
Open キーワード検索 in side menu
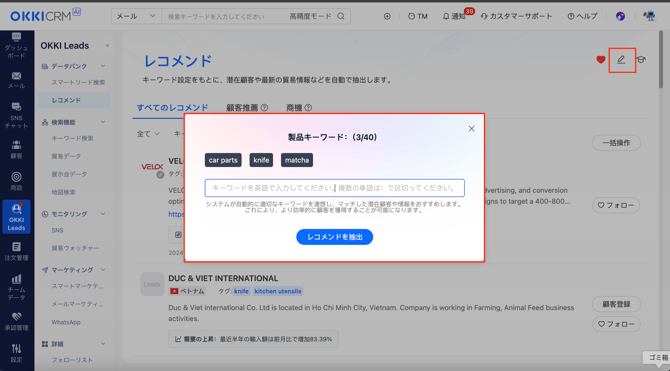pyautogui.click(x=72, y=138)
